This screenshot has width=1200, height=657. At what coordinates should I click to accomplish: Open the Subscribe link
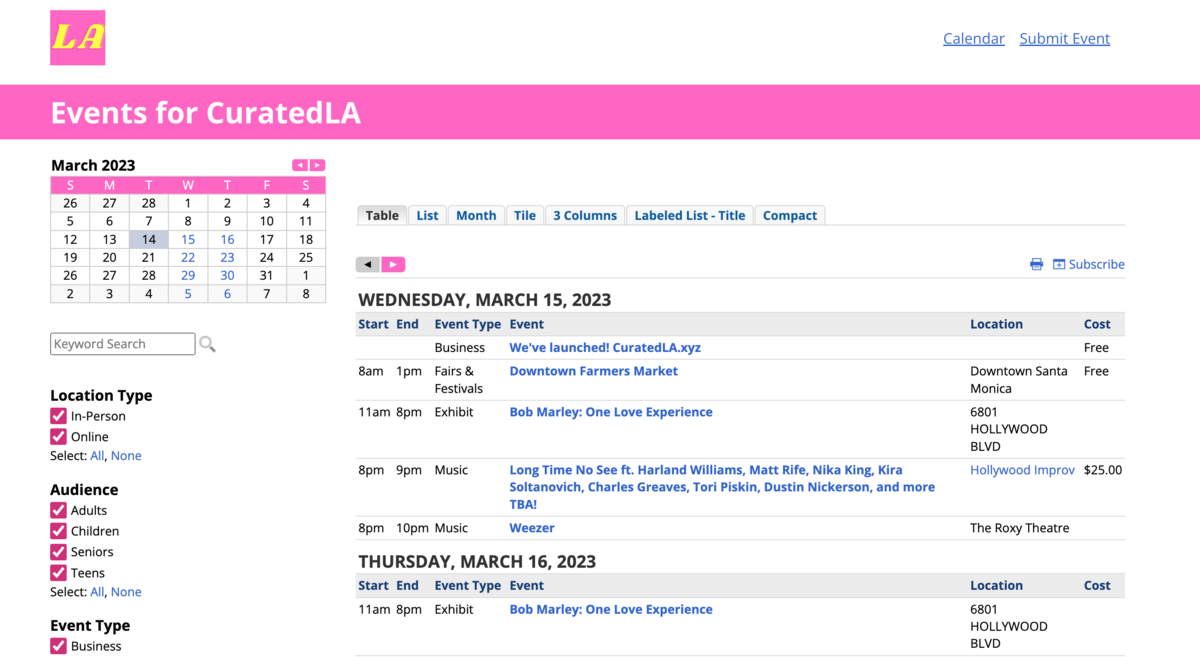pos(1089,264)
